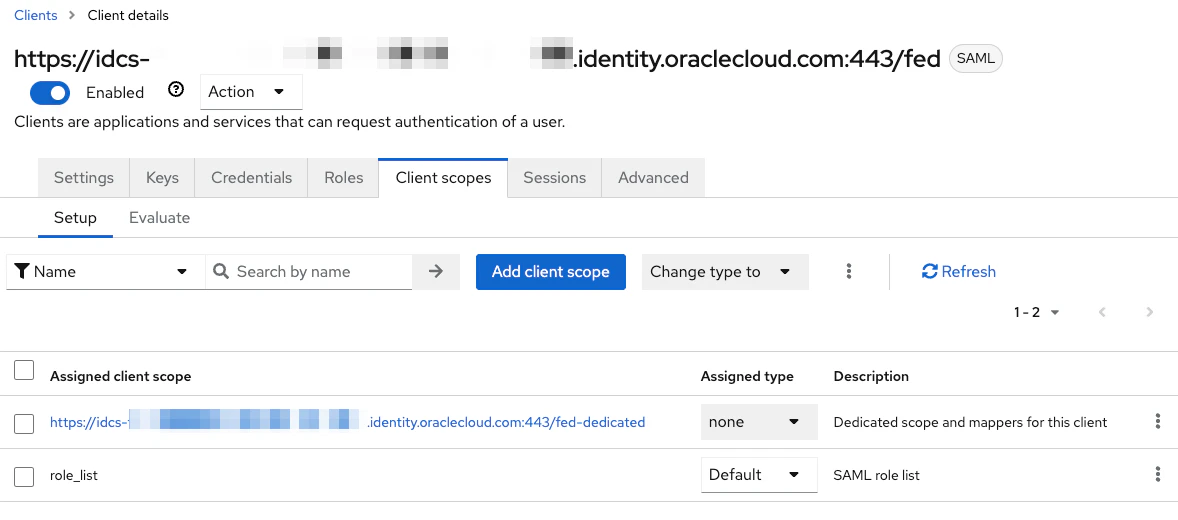The image size is (1178, 520).
Task: Open kebab menu for role_list row
Action: [x=1157, y=474]
